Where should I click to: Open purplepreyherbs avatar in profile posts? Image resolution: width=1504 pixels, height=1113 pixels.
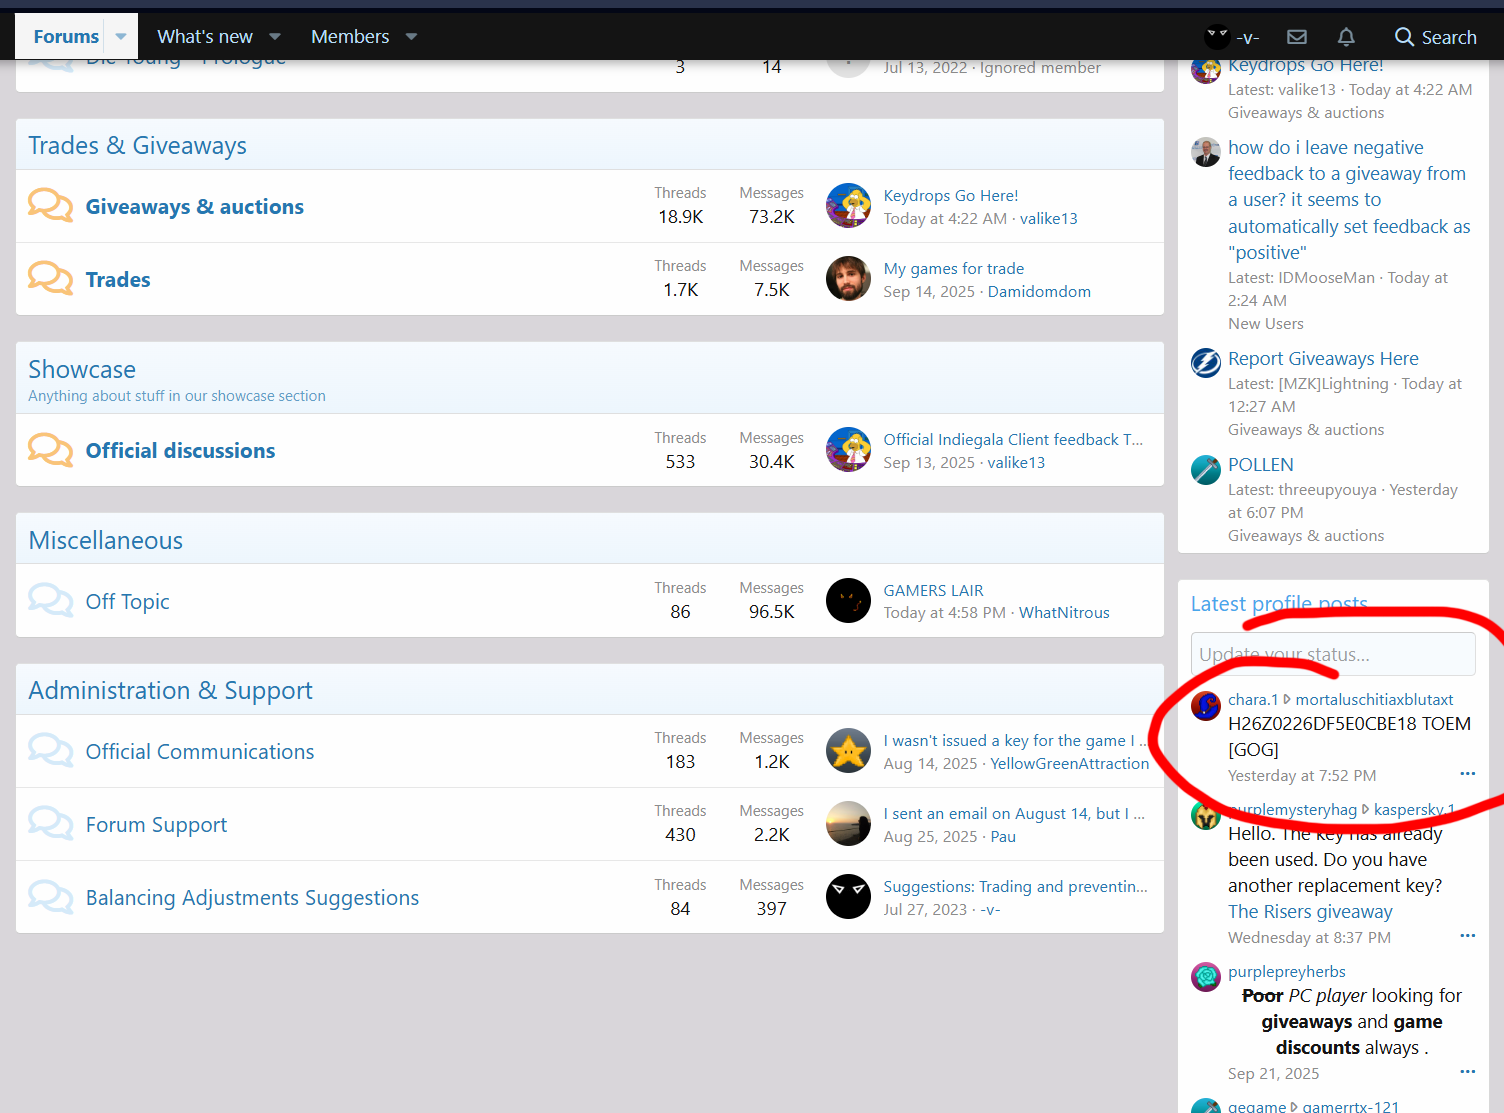point(1206,976)
